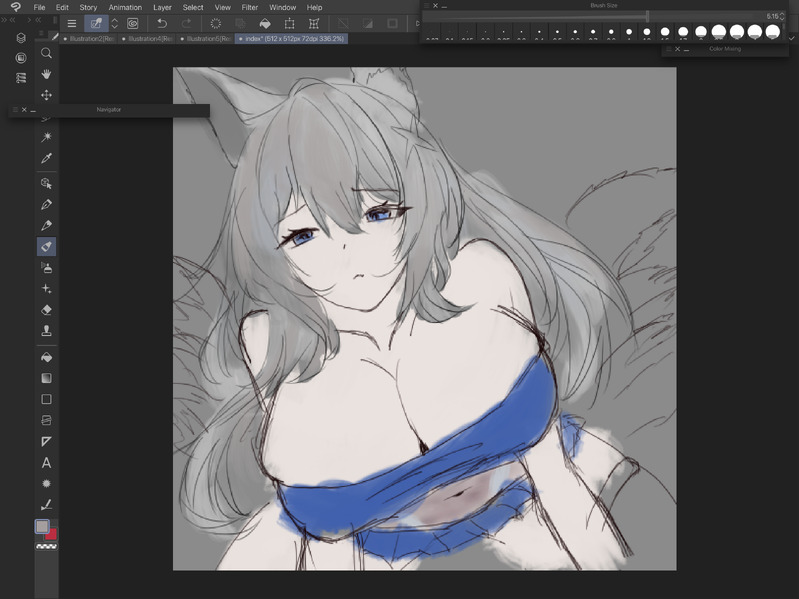
Task: Open the list-style palette dock icon
Action: click(x=21, y=78)
